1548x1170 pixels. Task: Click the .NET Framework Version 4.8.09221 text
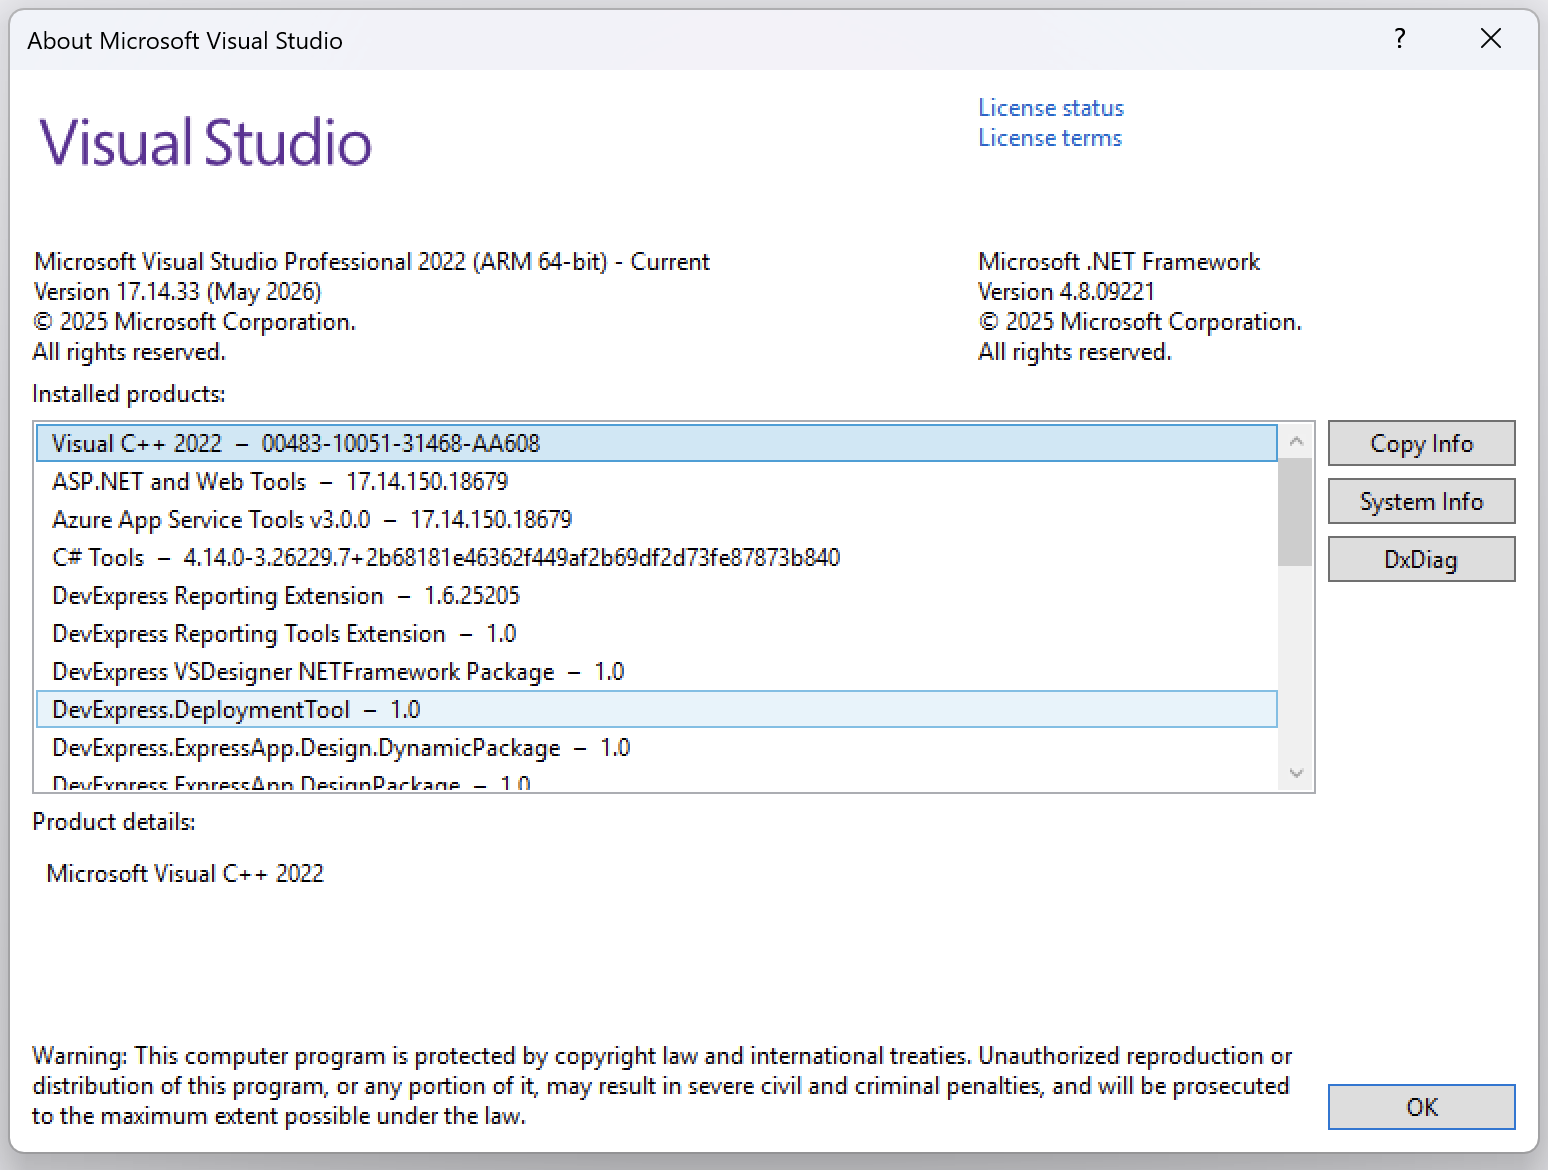point(1066,291)
